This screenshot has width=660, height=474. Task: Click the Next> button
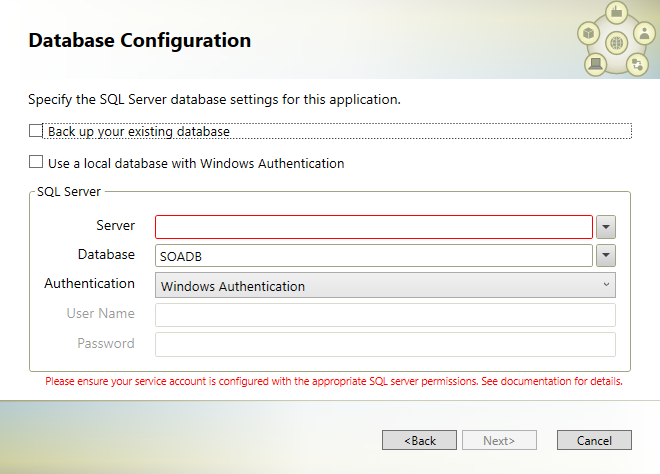(499, 440)
